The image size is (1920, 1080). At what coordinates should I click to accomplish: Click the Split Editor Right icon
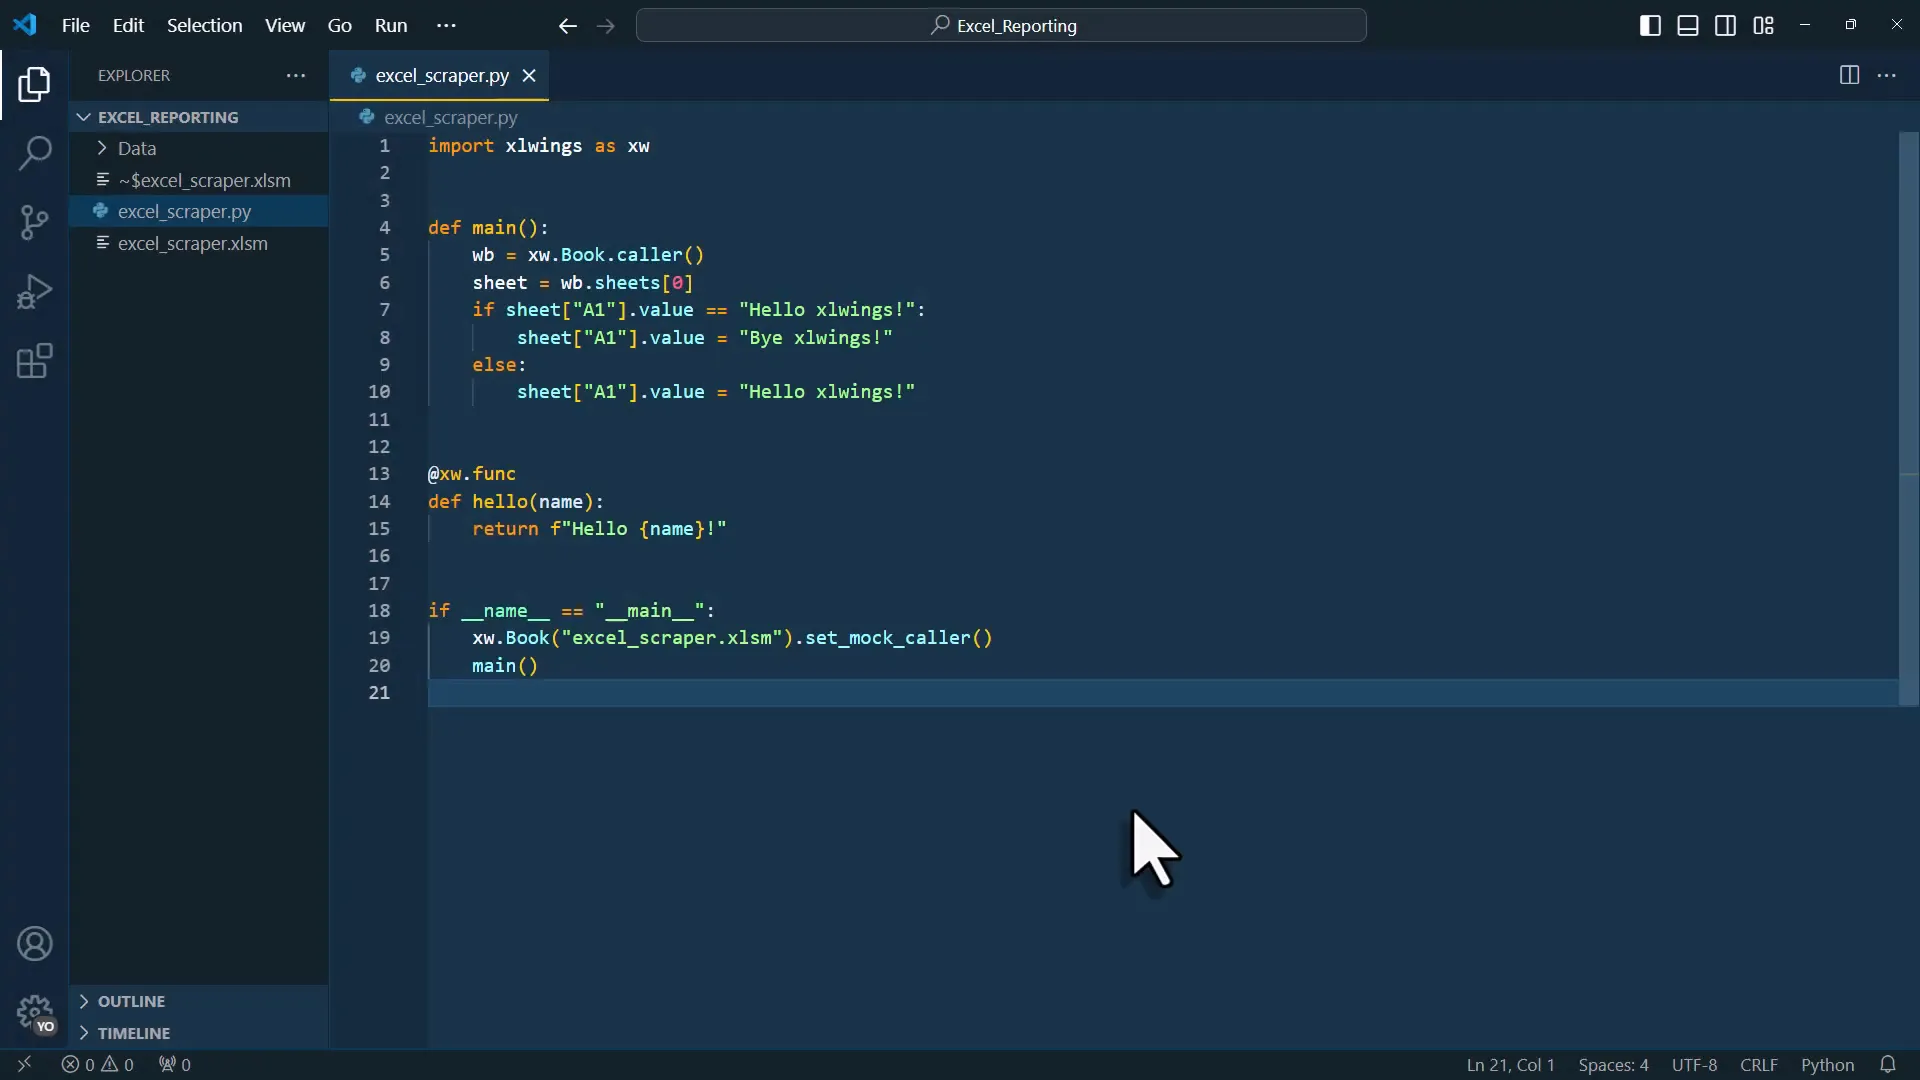coord(1849,76)
